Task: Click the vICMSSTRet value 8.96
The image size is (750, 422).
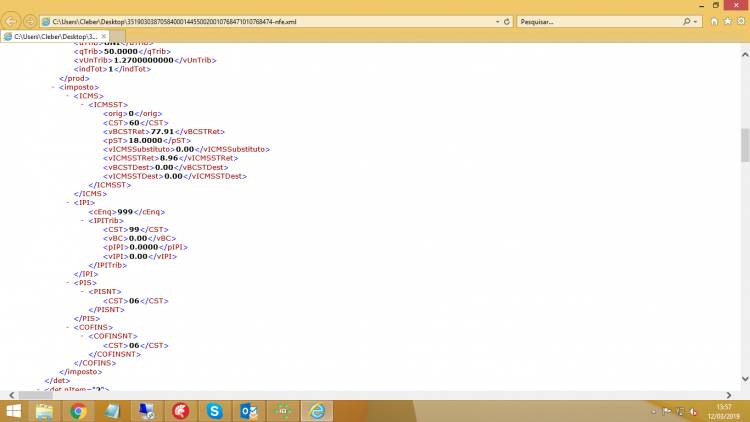Action: click(x=169, y=158)
